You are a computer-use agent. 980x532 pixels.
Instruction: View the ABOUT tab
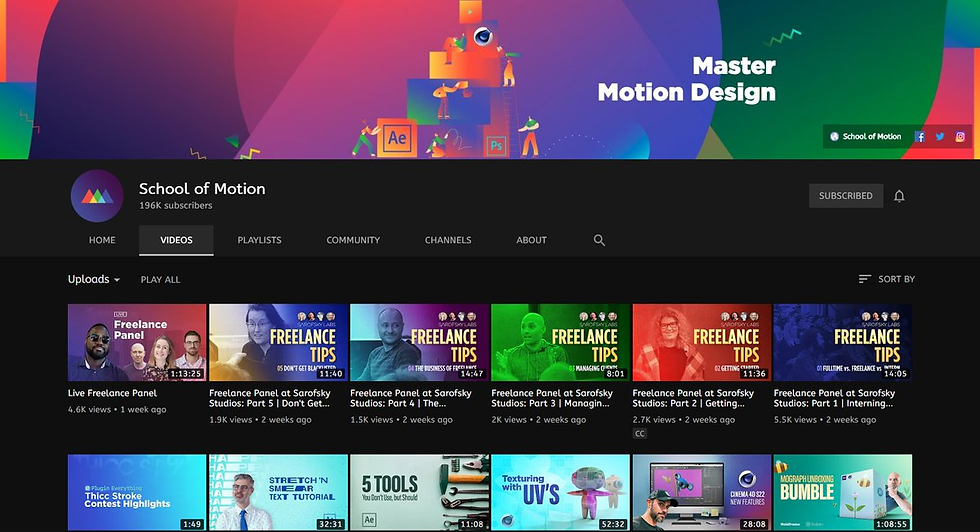pos(531,240)
